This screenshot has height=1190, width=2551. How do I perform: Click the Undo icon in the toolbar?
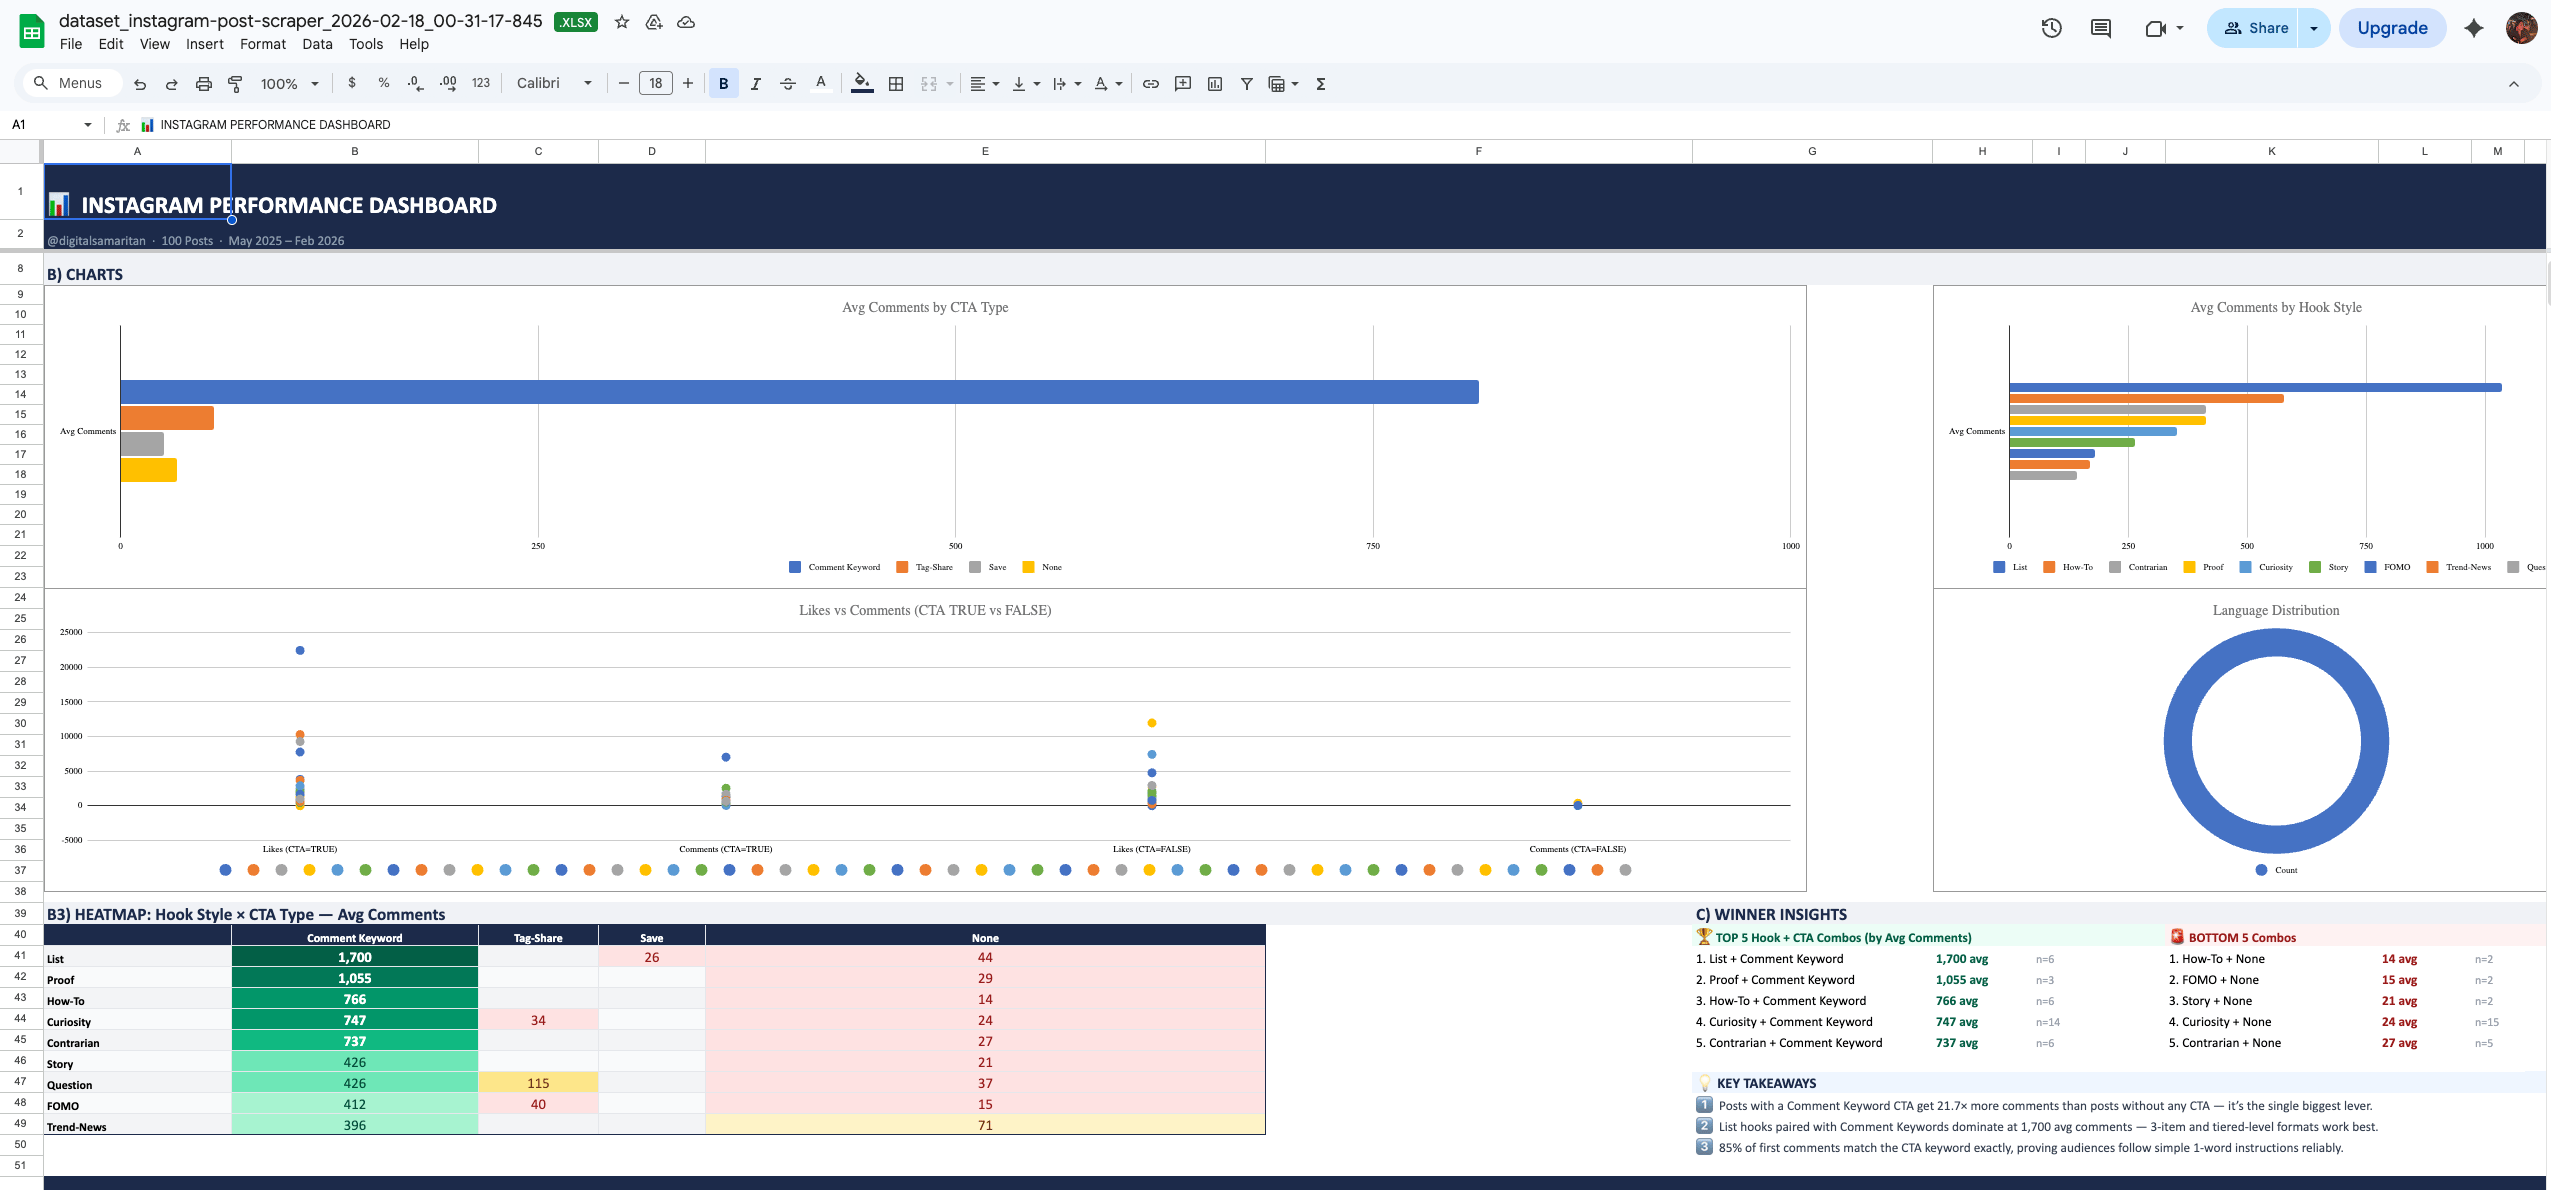point(140,84)
